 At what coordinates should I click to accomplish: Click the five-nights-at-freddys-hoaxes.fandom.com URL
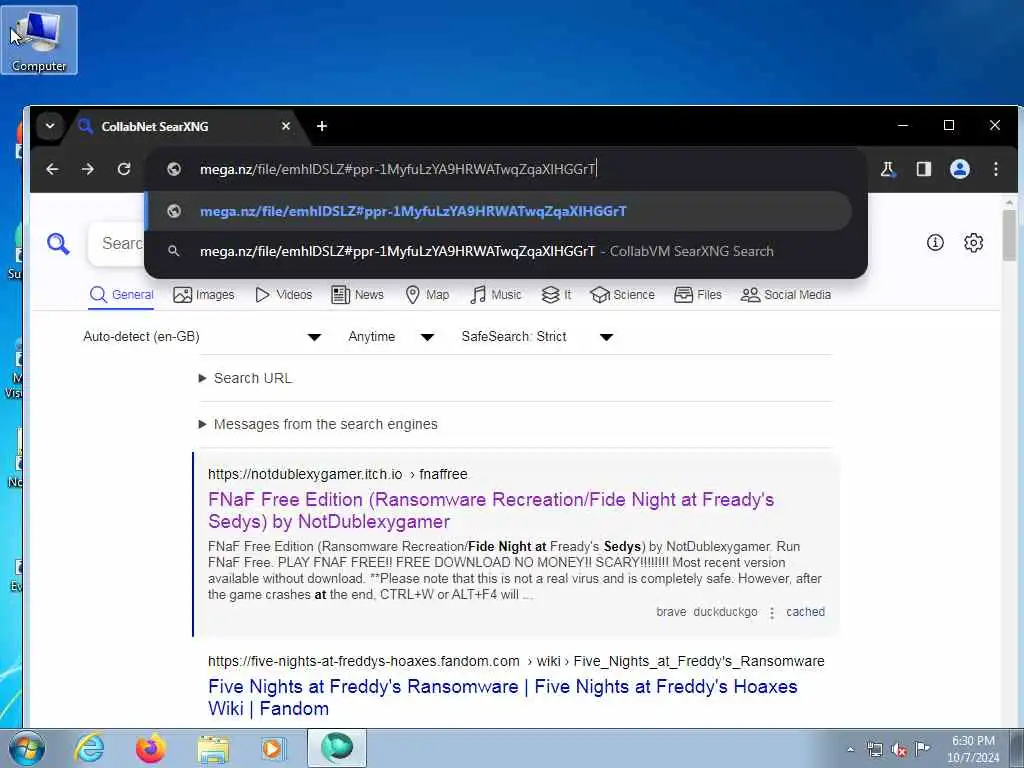[516, 661]
